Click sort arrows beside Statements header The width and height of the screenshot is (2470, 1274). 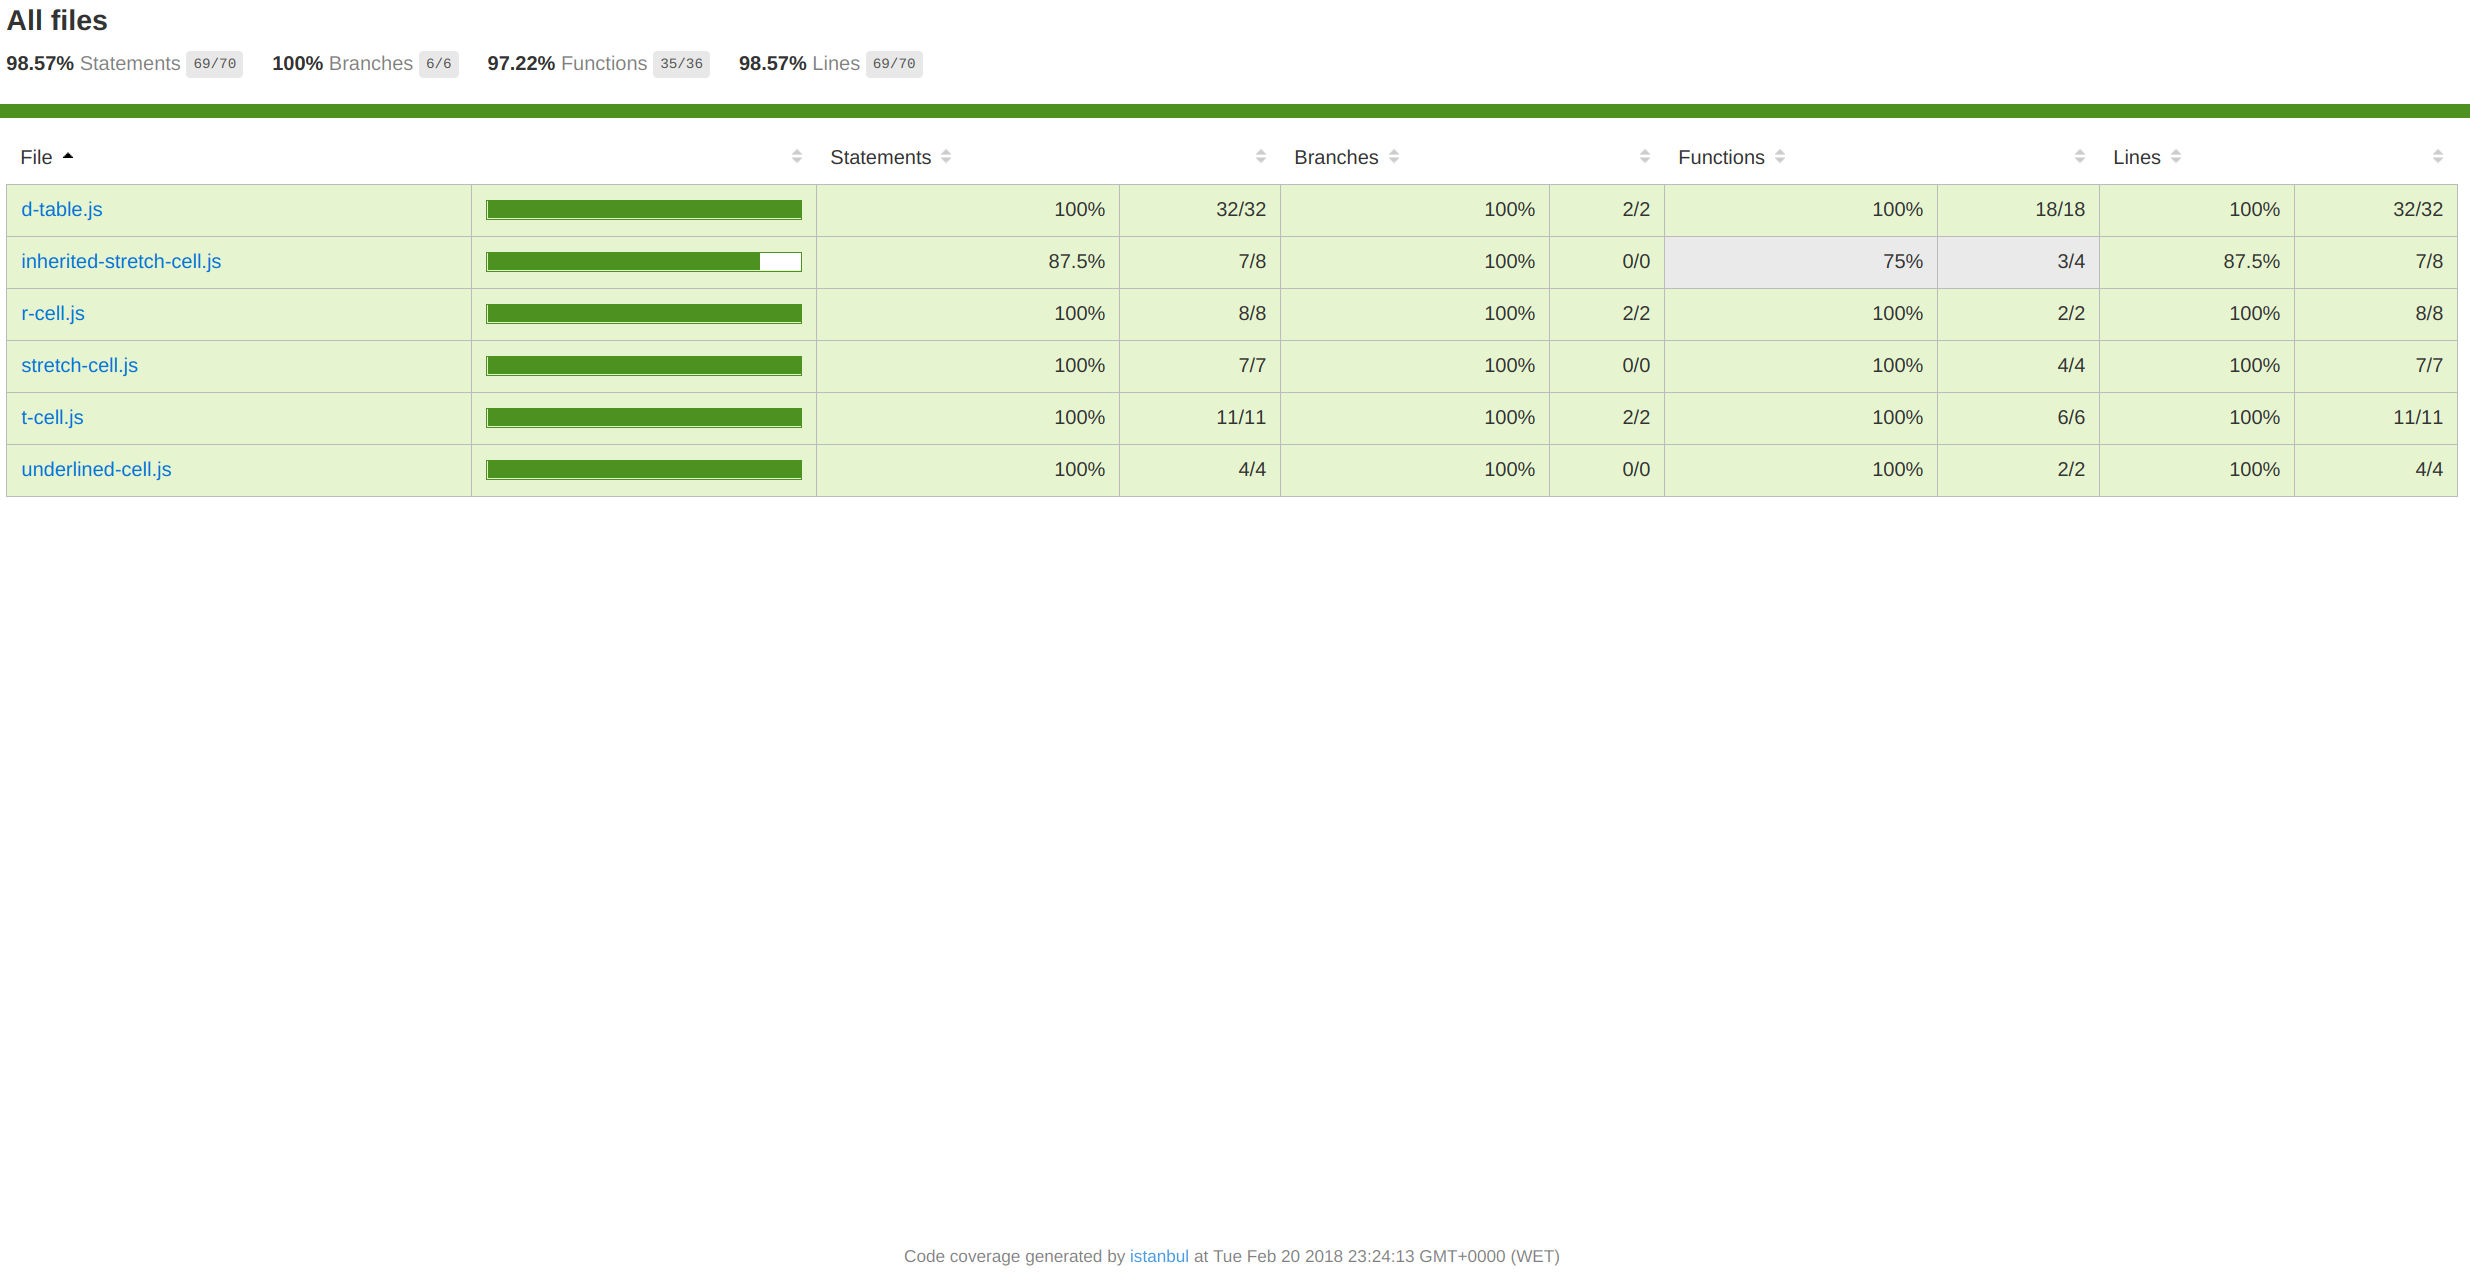click(x=946, y=157)
